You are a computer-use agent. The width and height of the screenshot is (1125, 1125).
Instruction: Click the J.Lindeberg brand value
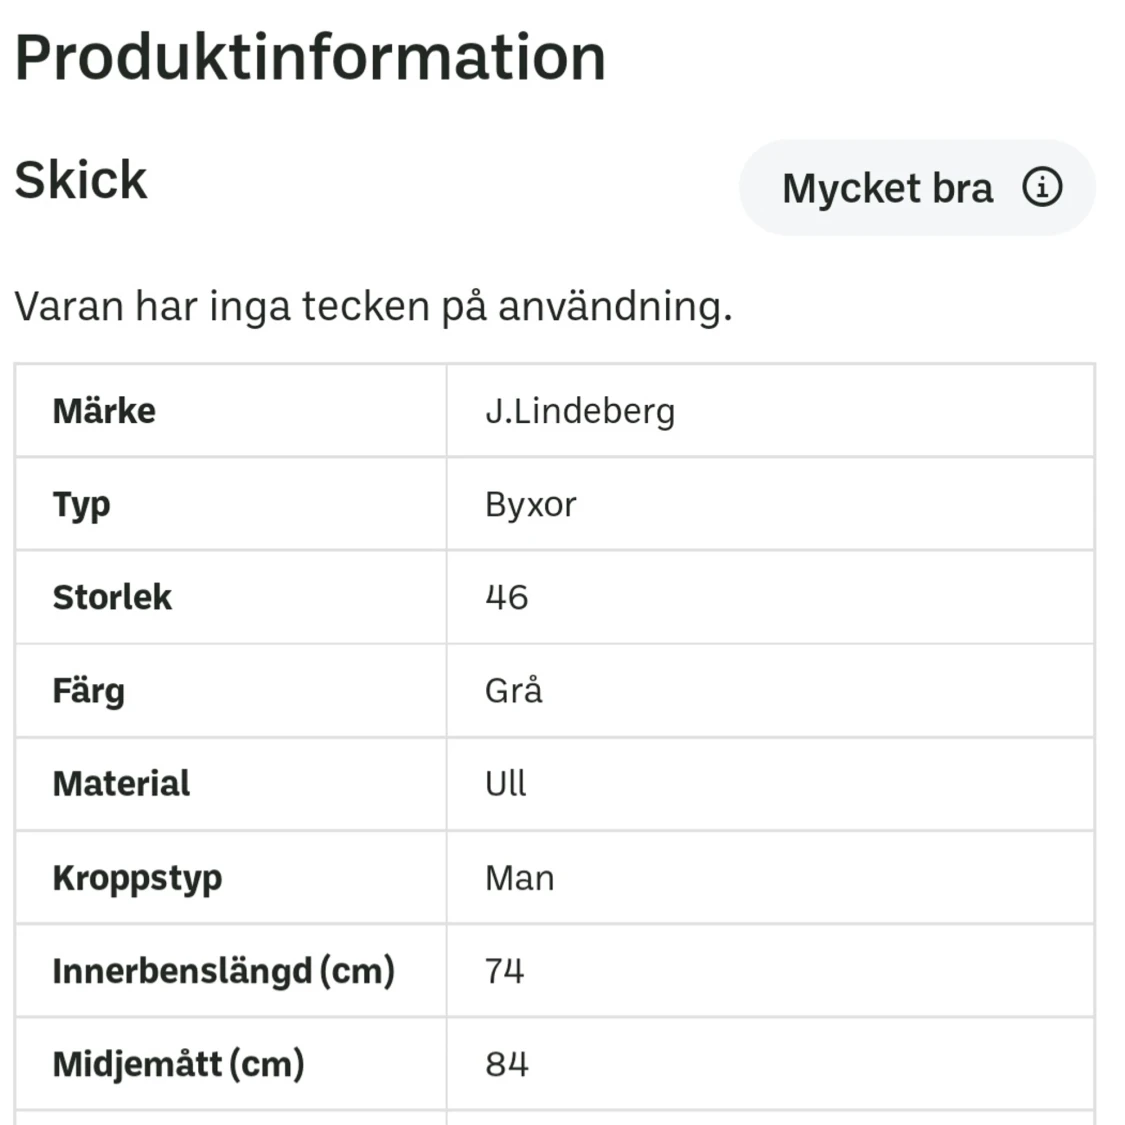(578, 410)
